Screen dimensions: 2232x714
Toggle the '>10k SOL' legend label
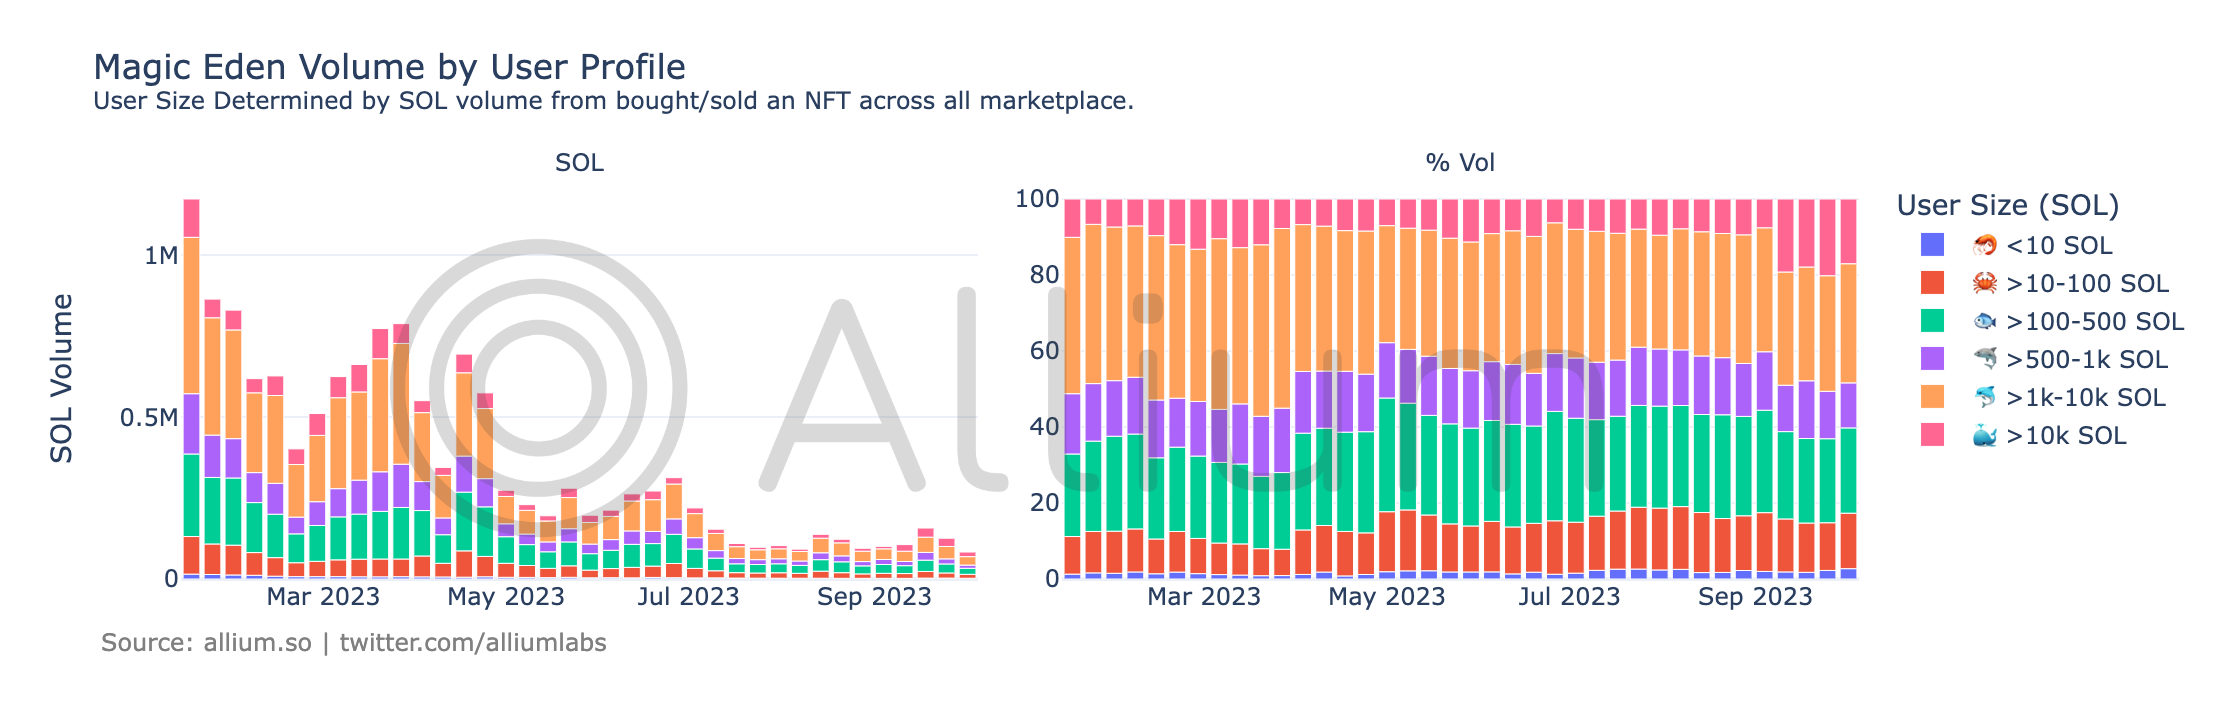point(2066,435)
